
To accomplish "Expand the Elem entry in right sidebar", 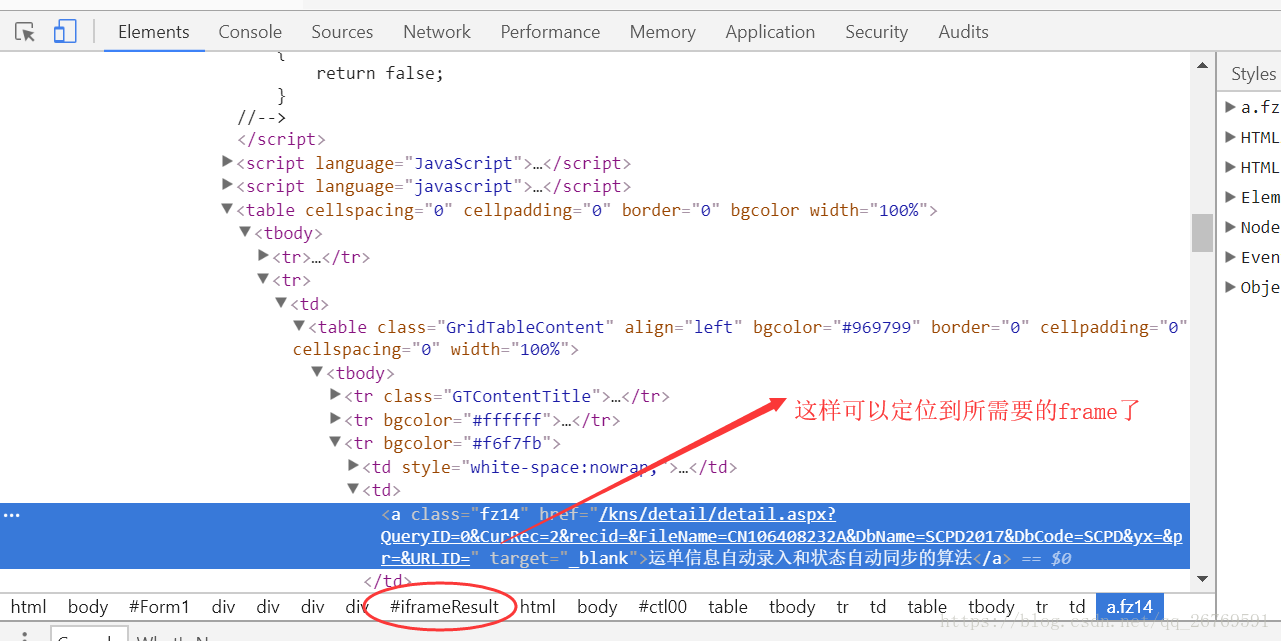I will 1232,197.
